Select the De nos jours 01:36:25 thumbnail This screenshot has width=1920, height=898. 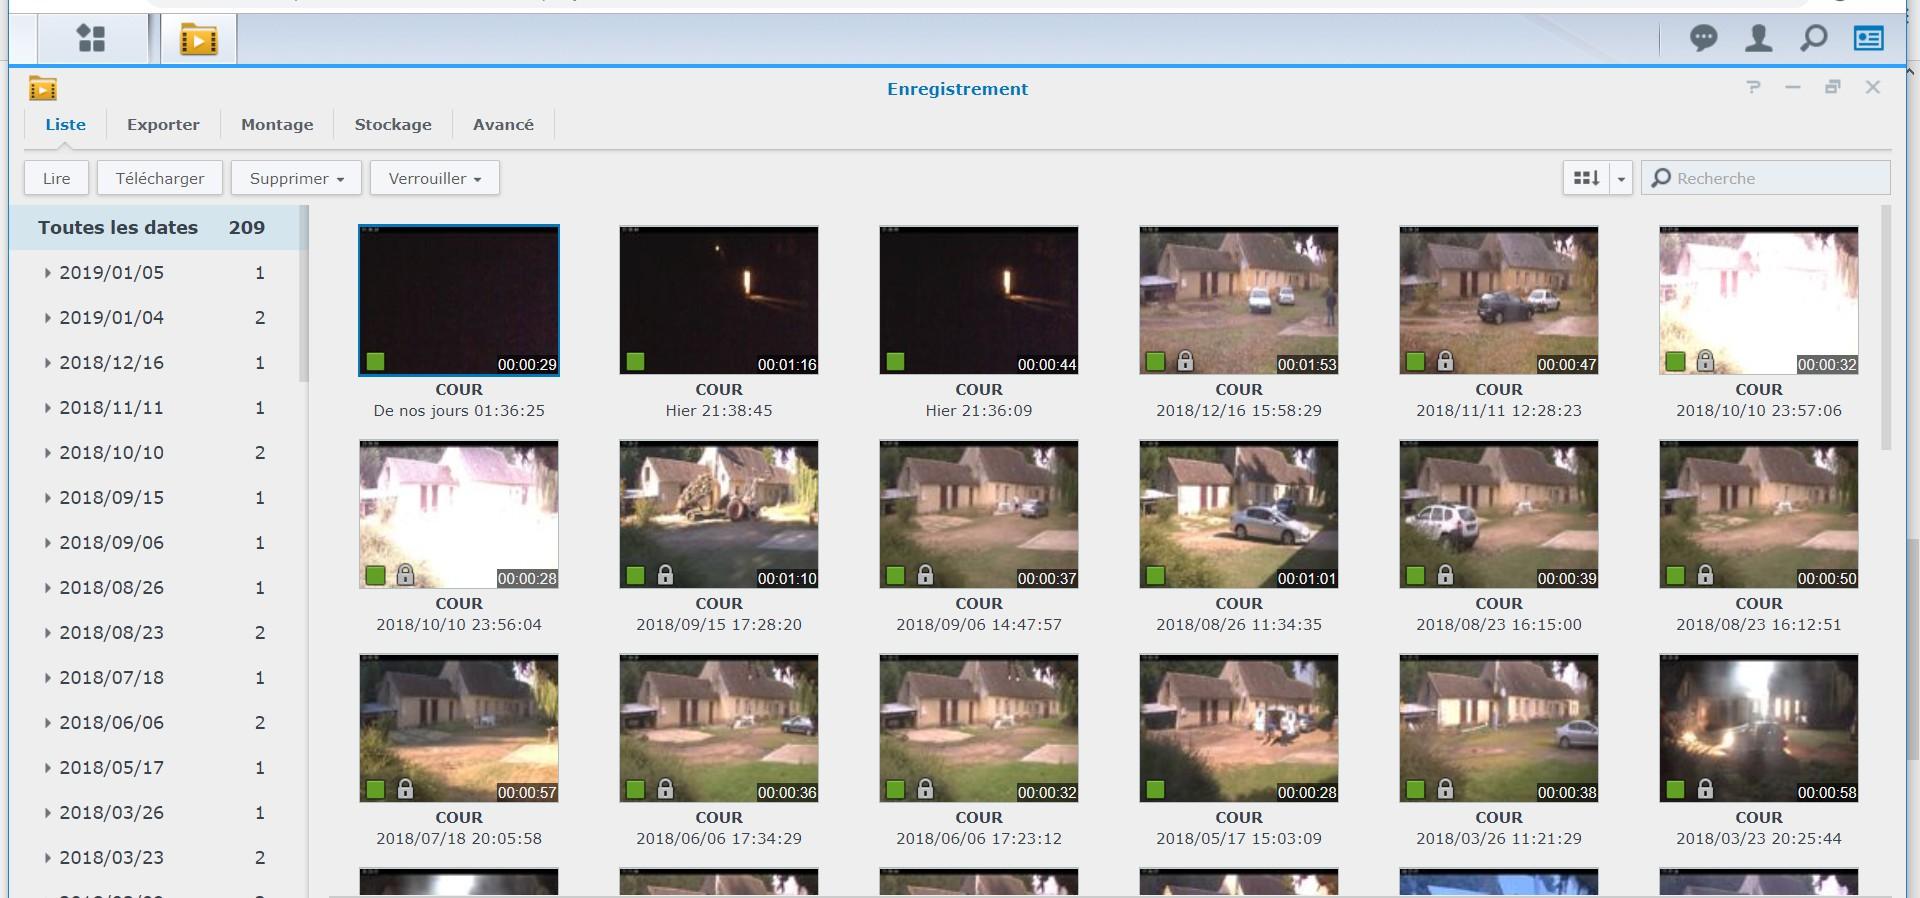[x=459, y=300]
